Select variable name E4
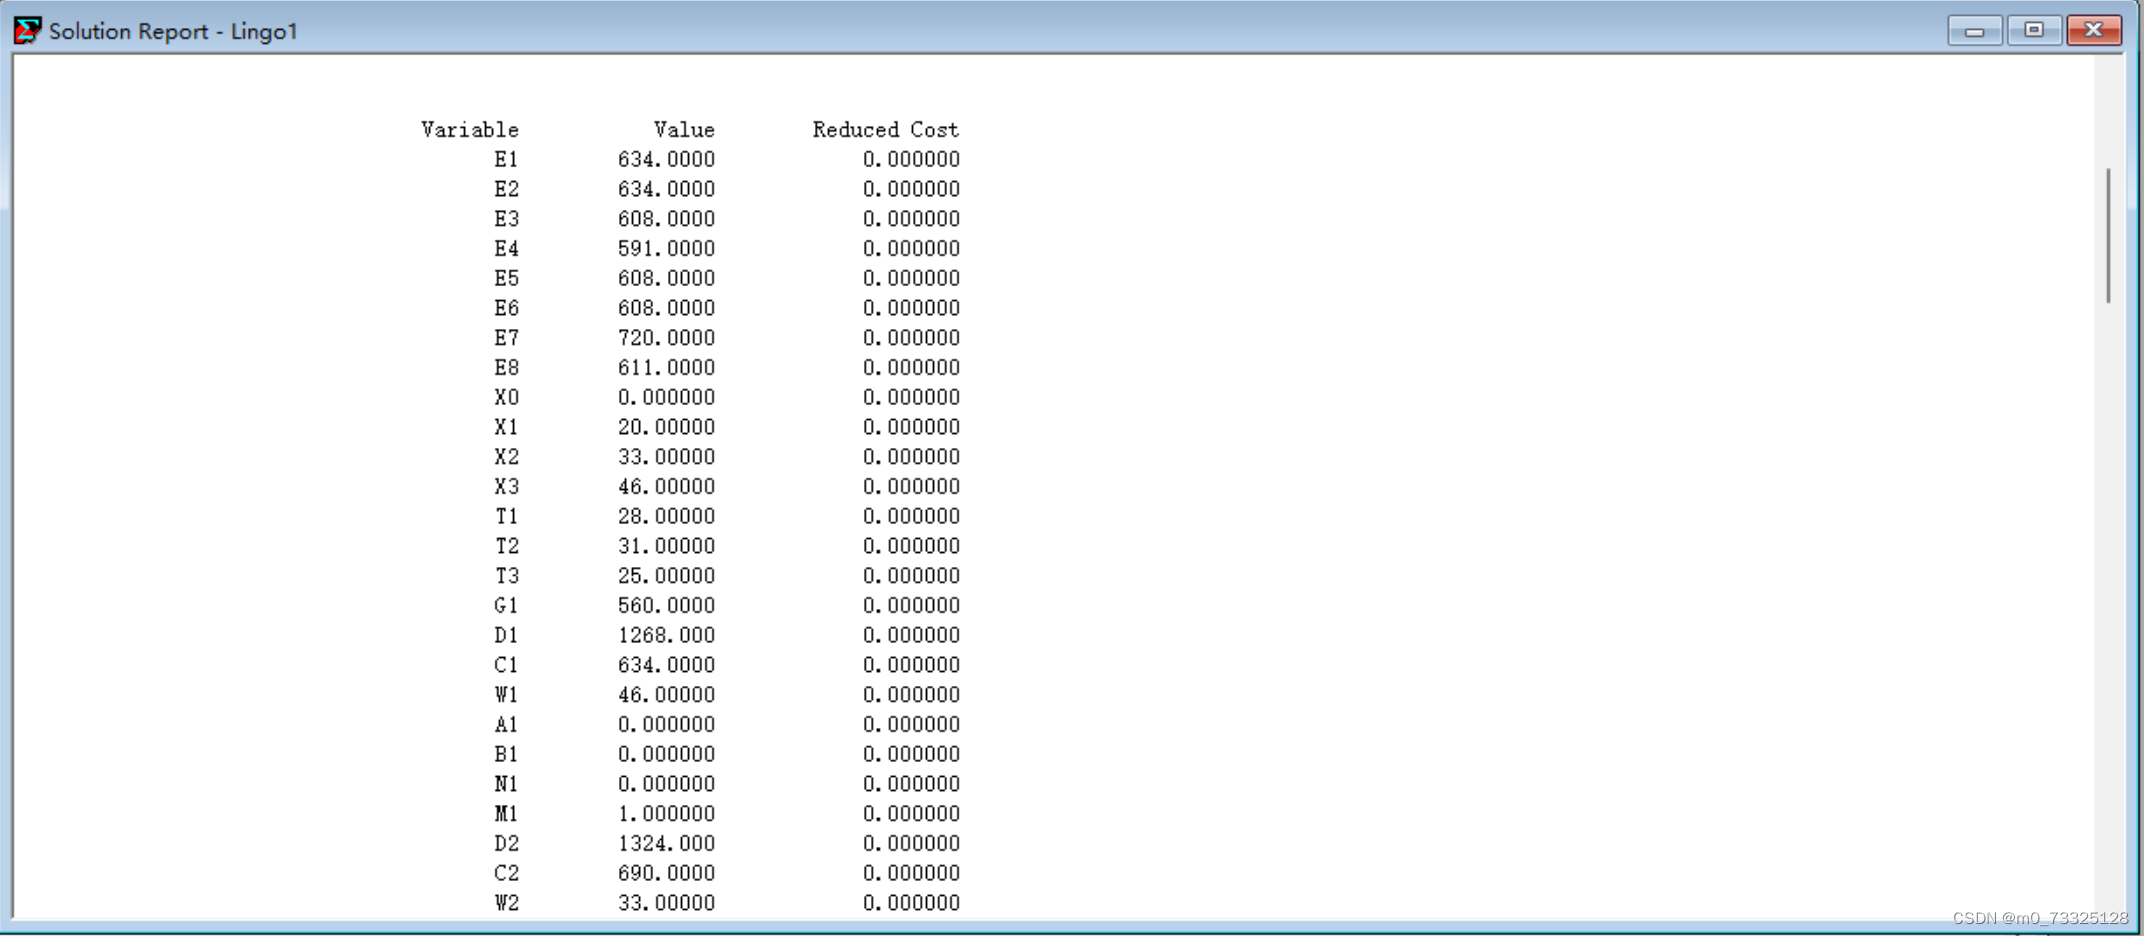2144x936 pixels. (506, 248)
